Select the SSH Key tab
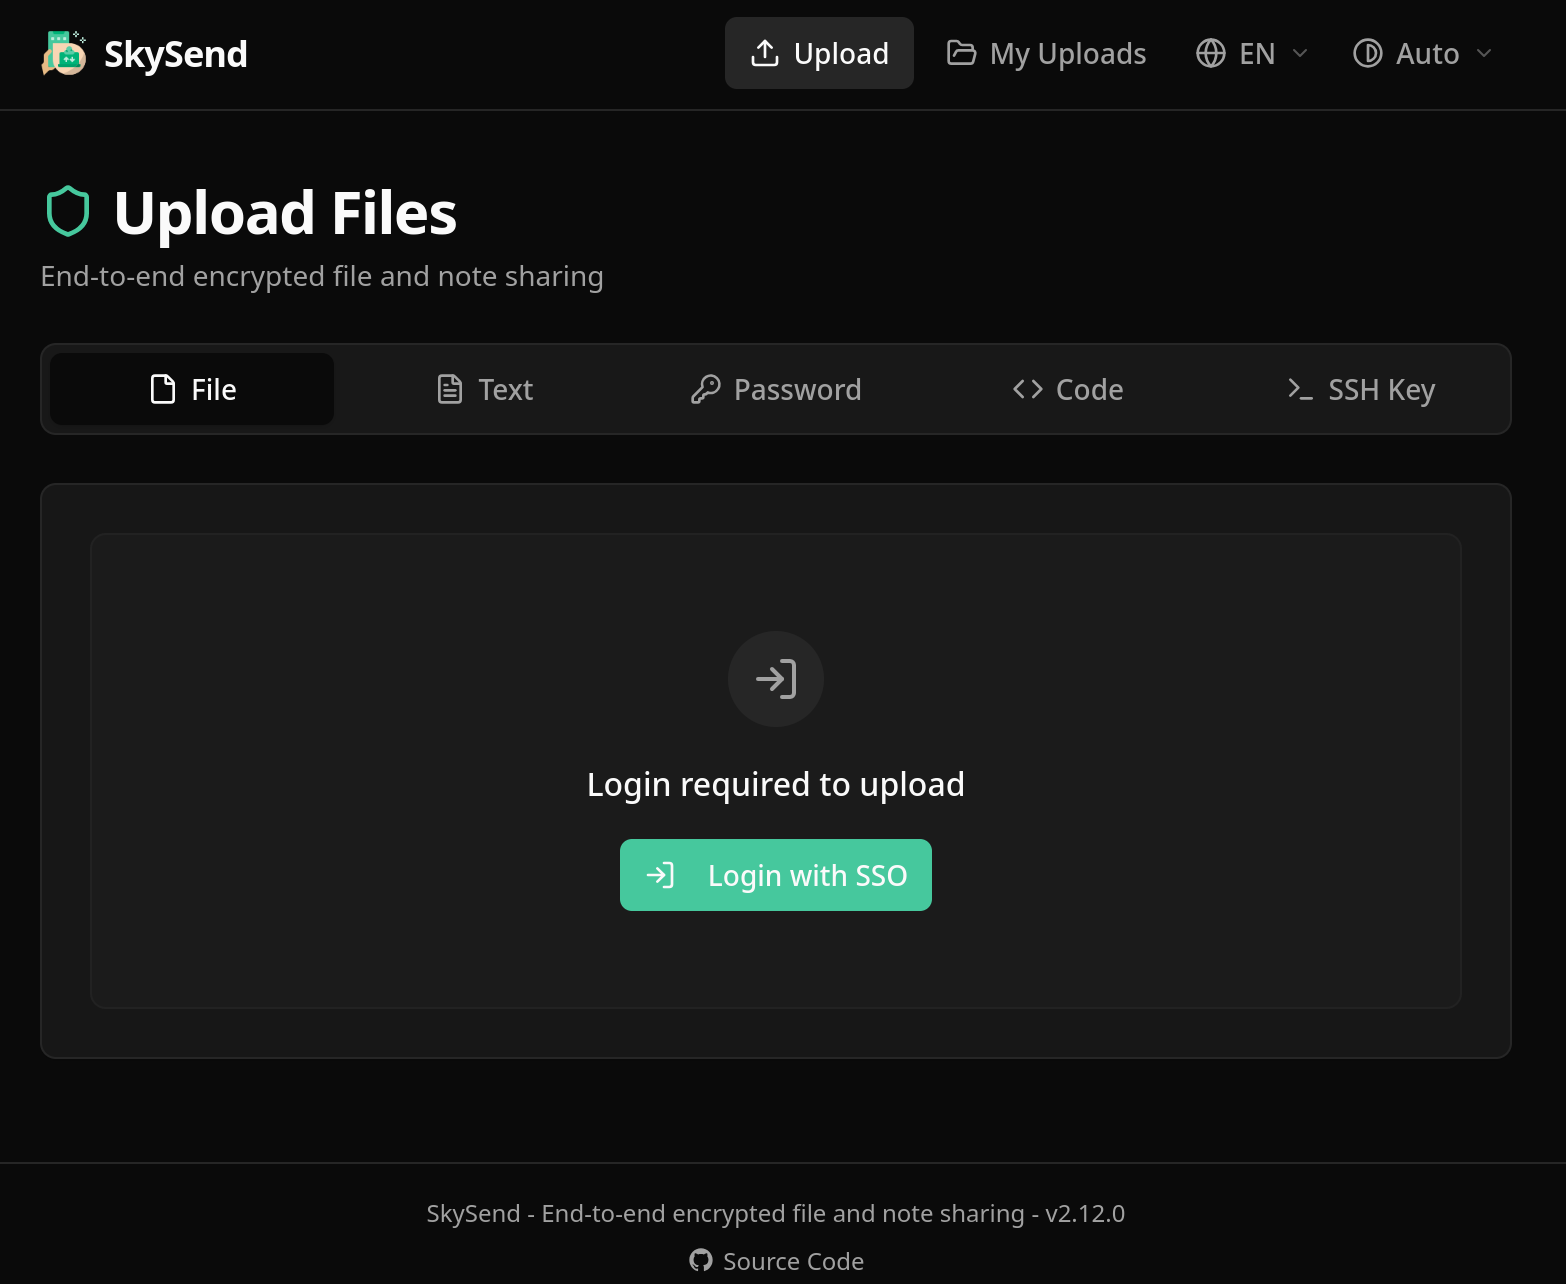 1360,389
